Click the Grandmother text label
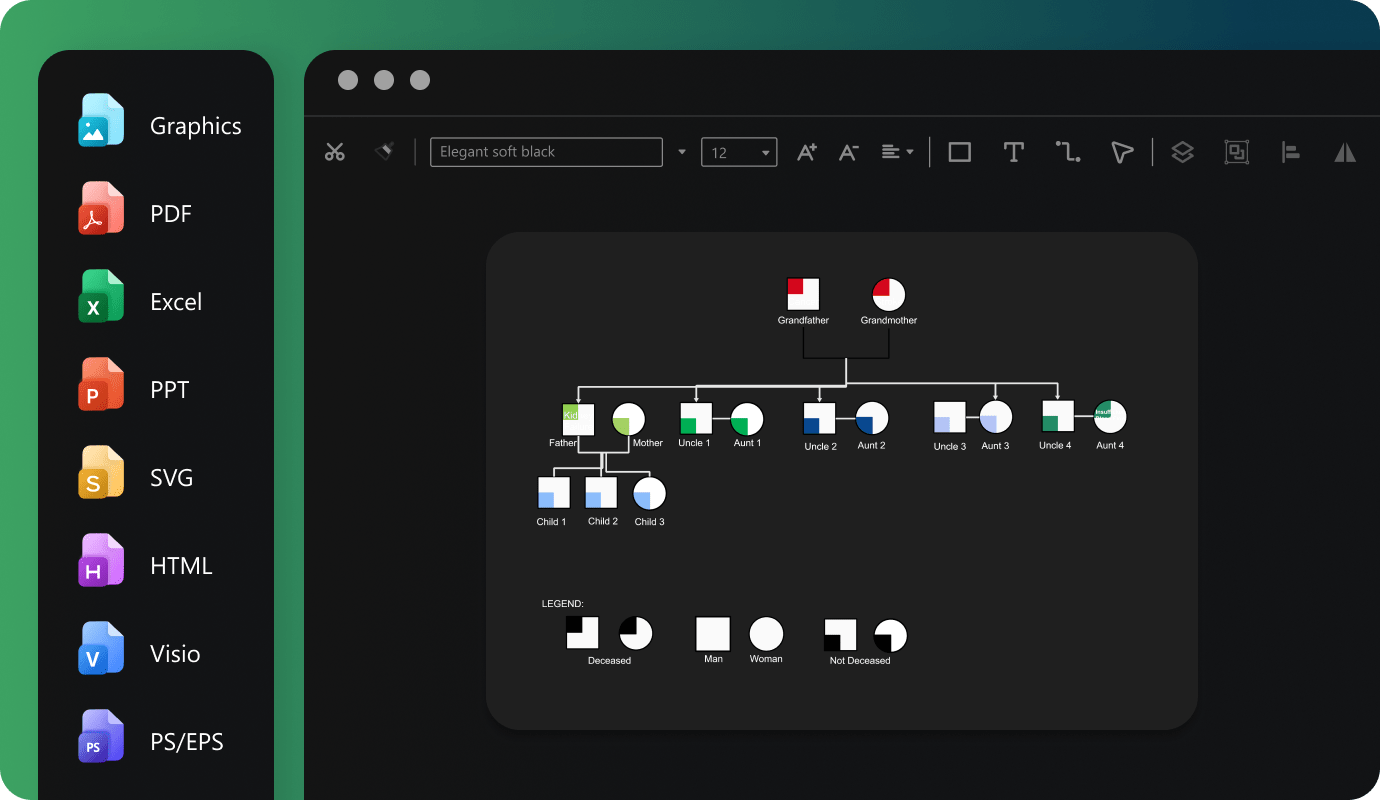Viewport: 1380px width, 800px height. (x=889, y=321)
